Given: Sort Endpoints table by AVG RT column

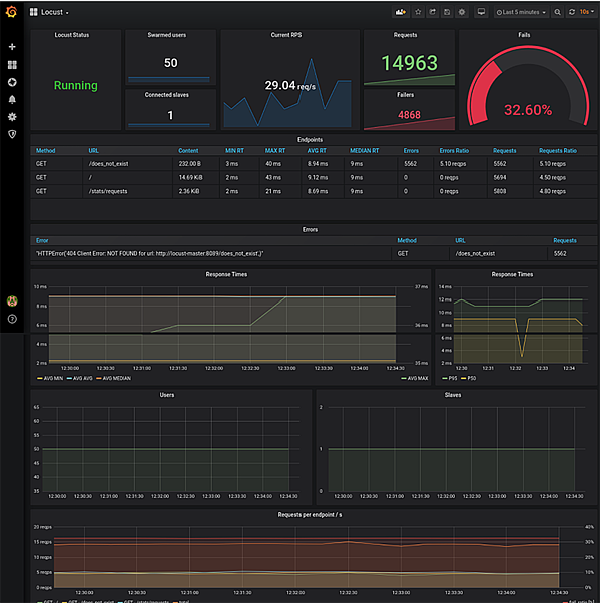Looking at the screenshot, I should 317,151.
